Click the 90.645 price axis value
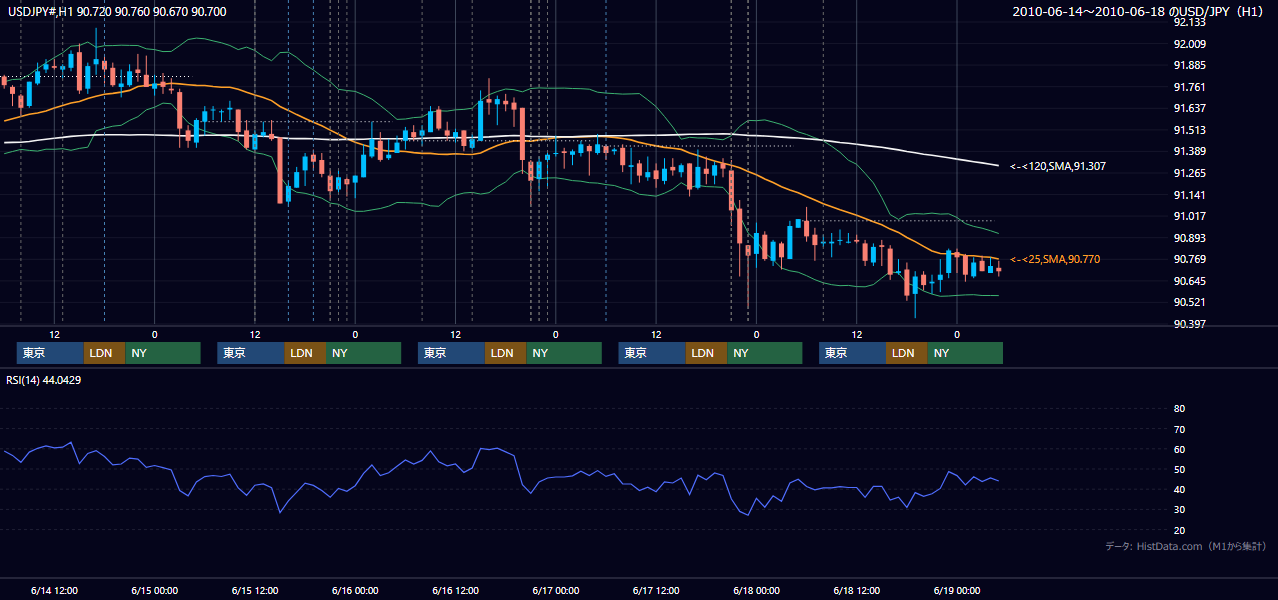 click(1189, 281)
